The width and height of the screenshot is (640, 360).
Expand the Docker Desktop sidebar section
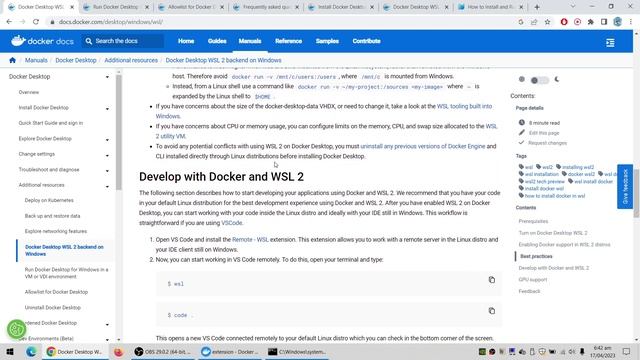107,77
